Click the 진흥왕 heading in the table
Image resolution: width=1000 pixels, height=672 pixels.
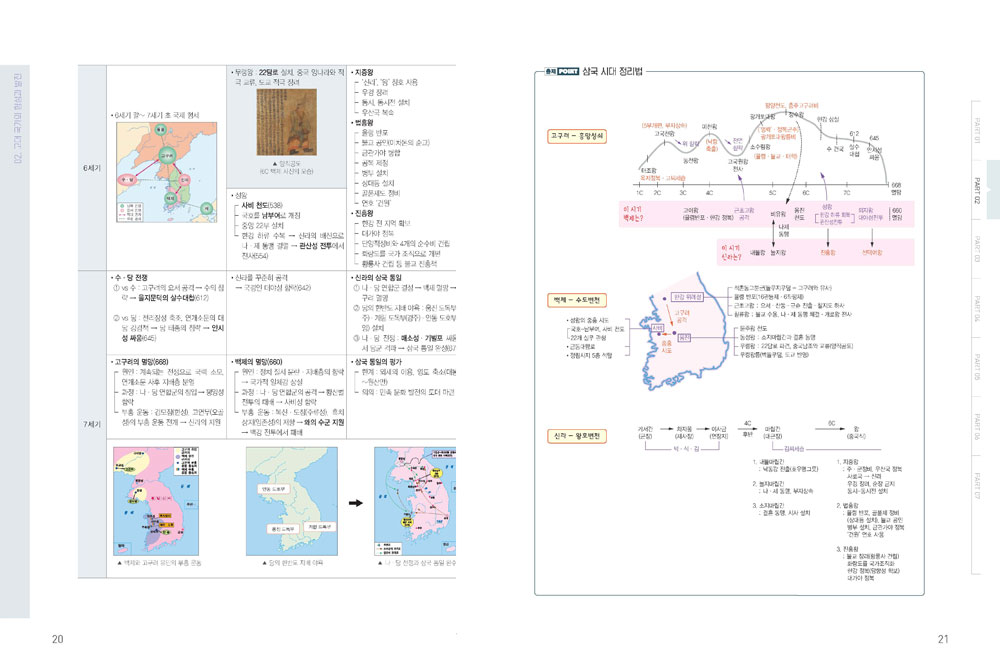362,214
